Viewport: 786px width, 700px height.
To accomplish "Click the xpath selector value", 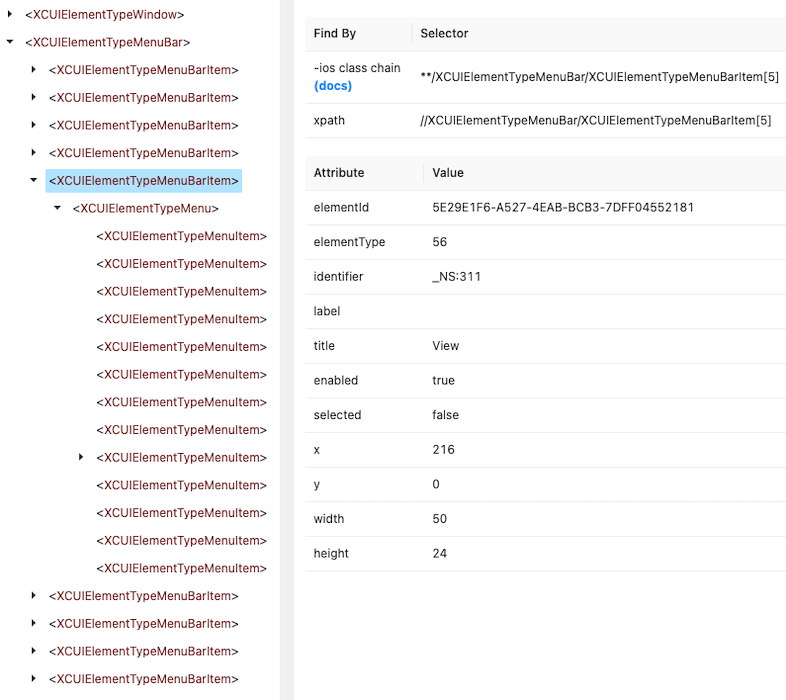I will 595,121.
